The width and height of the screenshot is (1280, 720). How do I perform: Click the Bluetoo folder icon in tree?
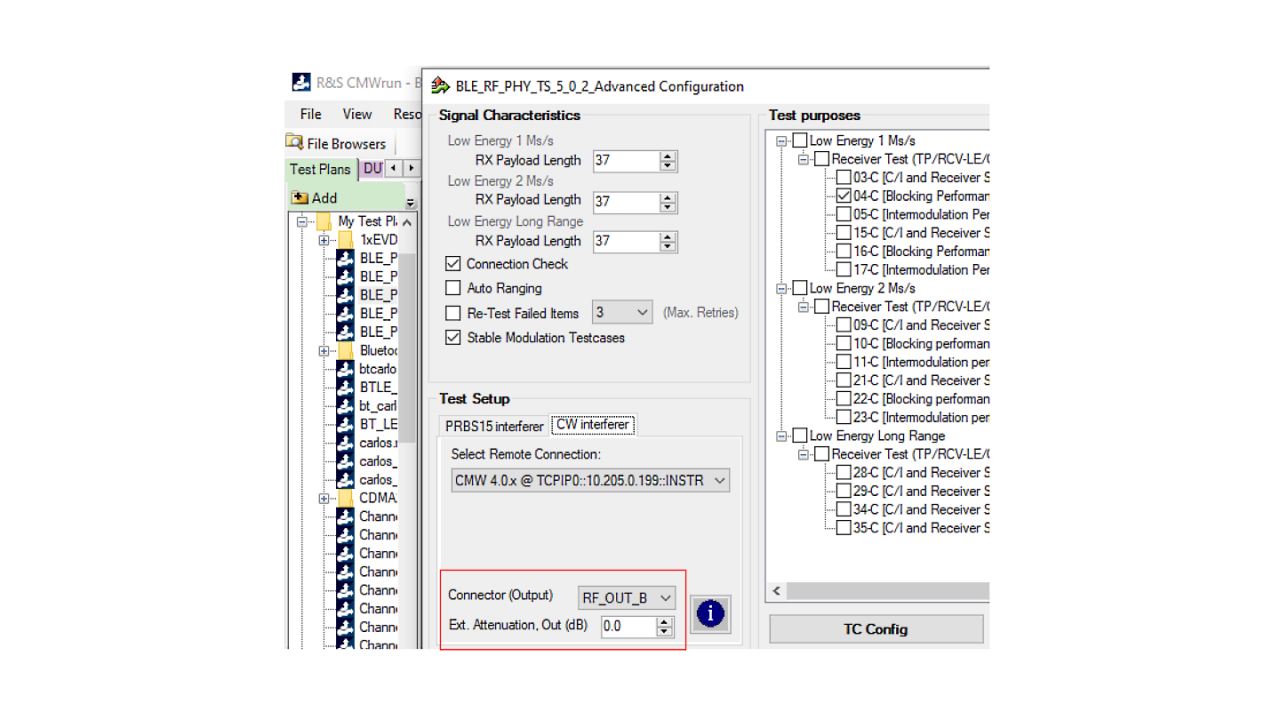pos(345,351)
